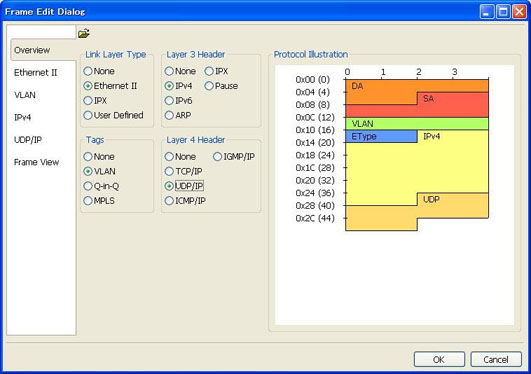Click the name input field above Overview

click(41, 32)
